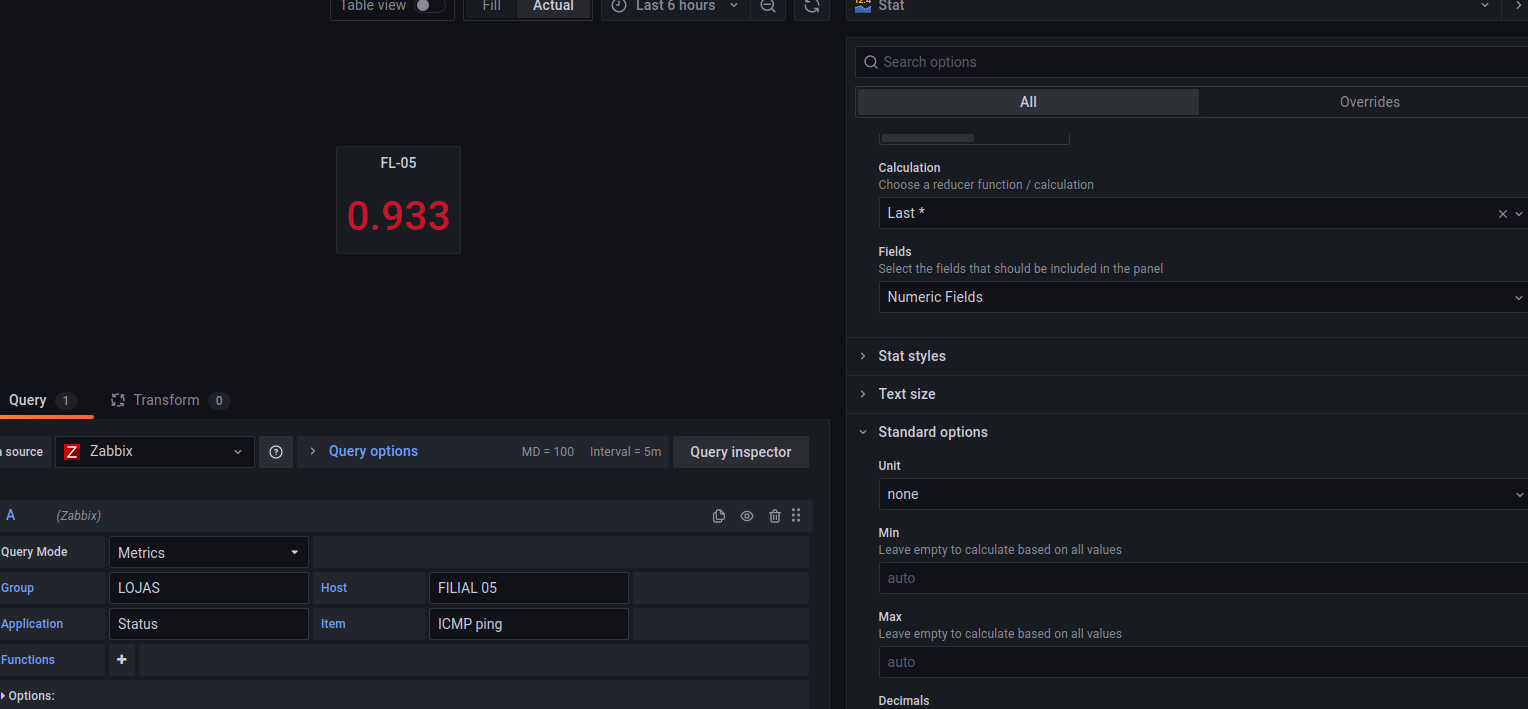Open the Query Mode Metrics dropdown

coord(208,552)
